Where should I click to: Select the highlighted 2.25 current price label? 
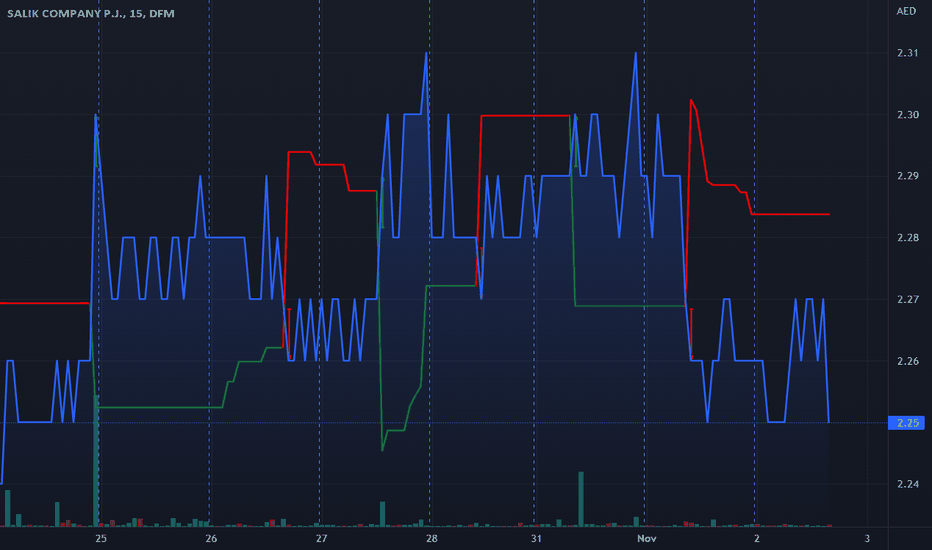click(906, 423)
